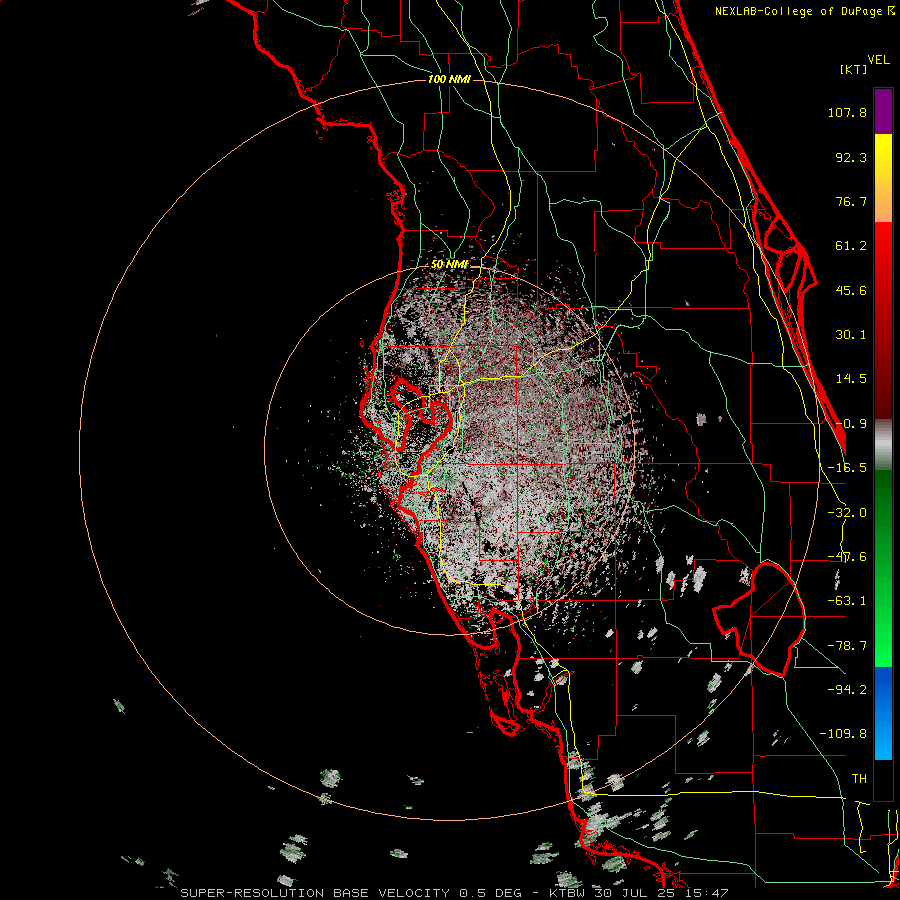Click the [KT] unit label
Screen dimensions: 900x900
click(x=854, y=69)
